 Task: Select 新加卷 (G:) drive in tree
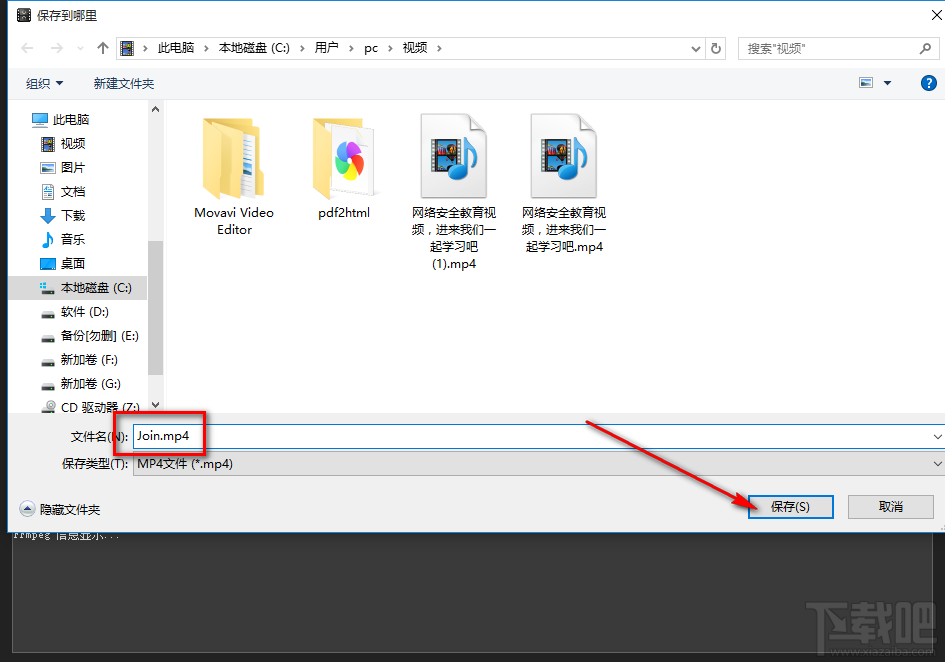tap(80, 383)
